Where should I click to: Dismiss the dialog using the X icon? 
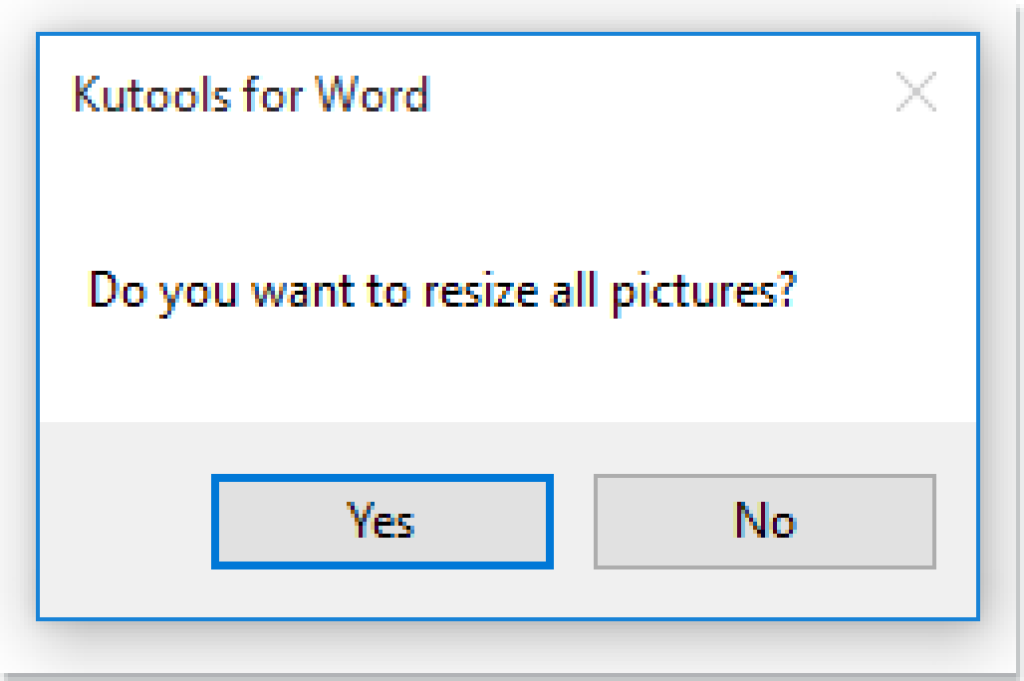tap(915, 94)
